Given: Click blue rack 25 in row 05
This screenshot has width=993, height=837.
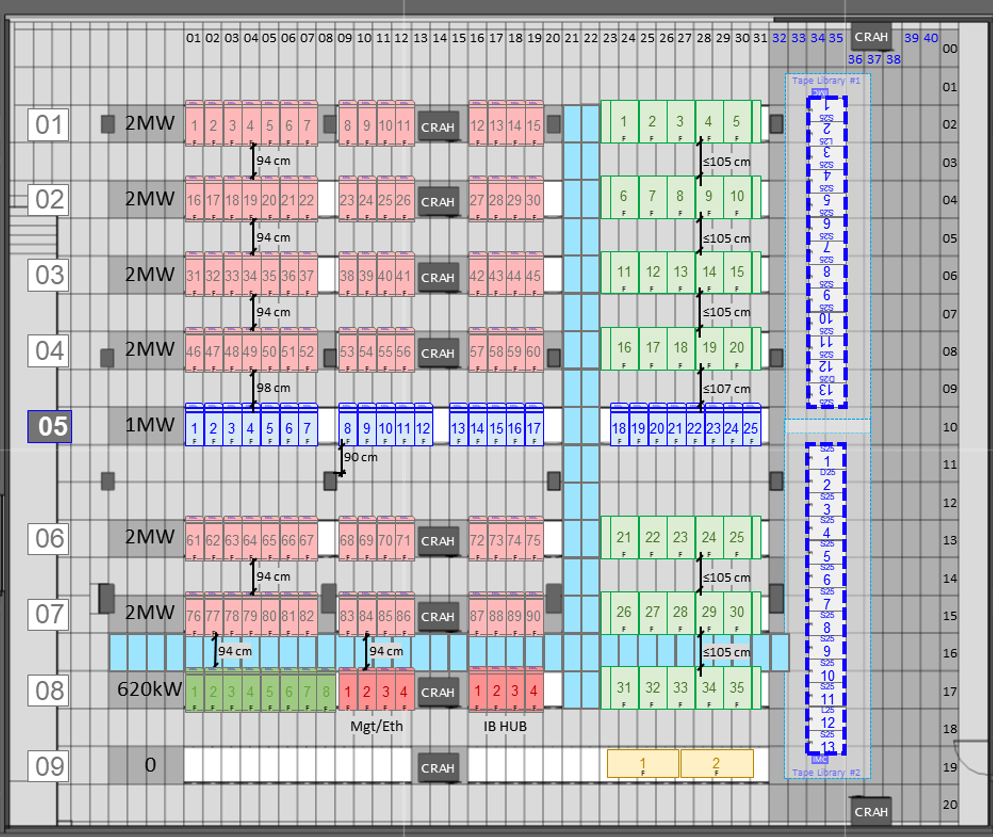Looking at the screenshot, I should point(750,428).
